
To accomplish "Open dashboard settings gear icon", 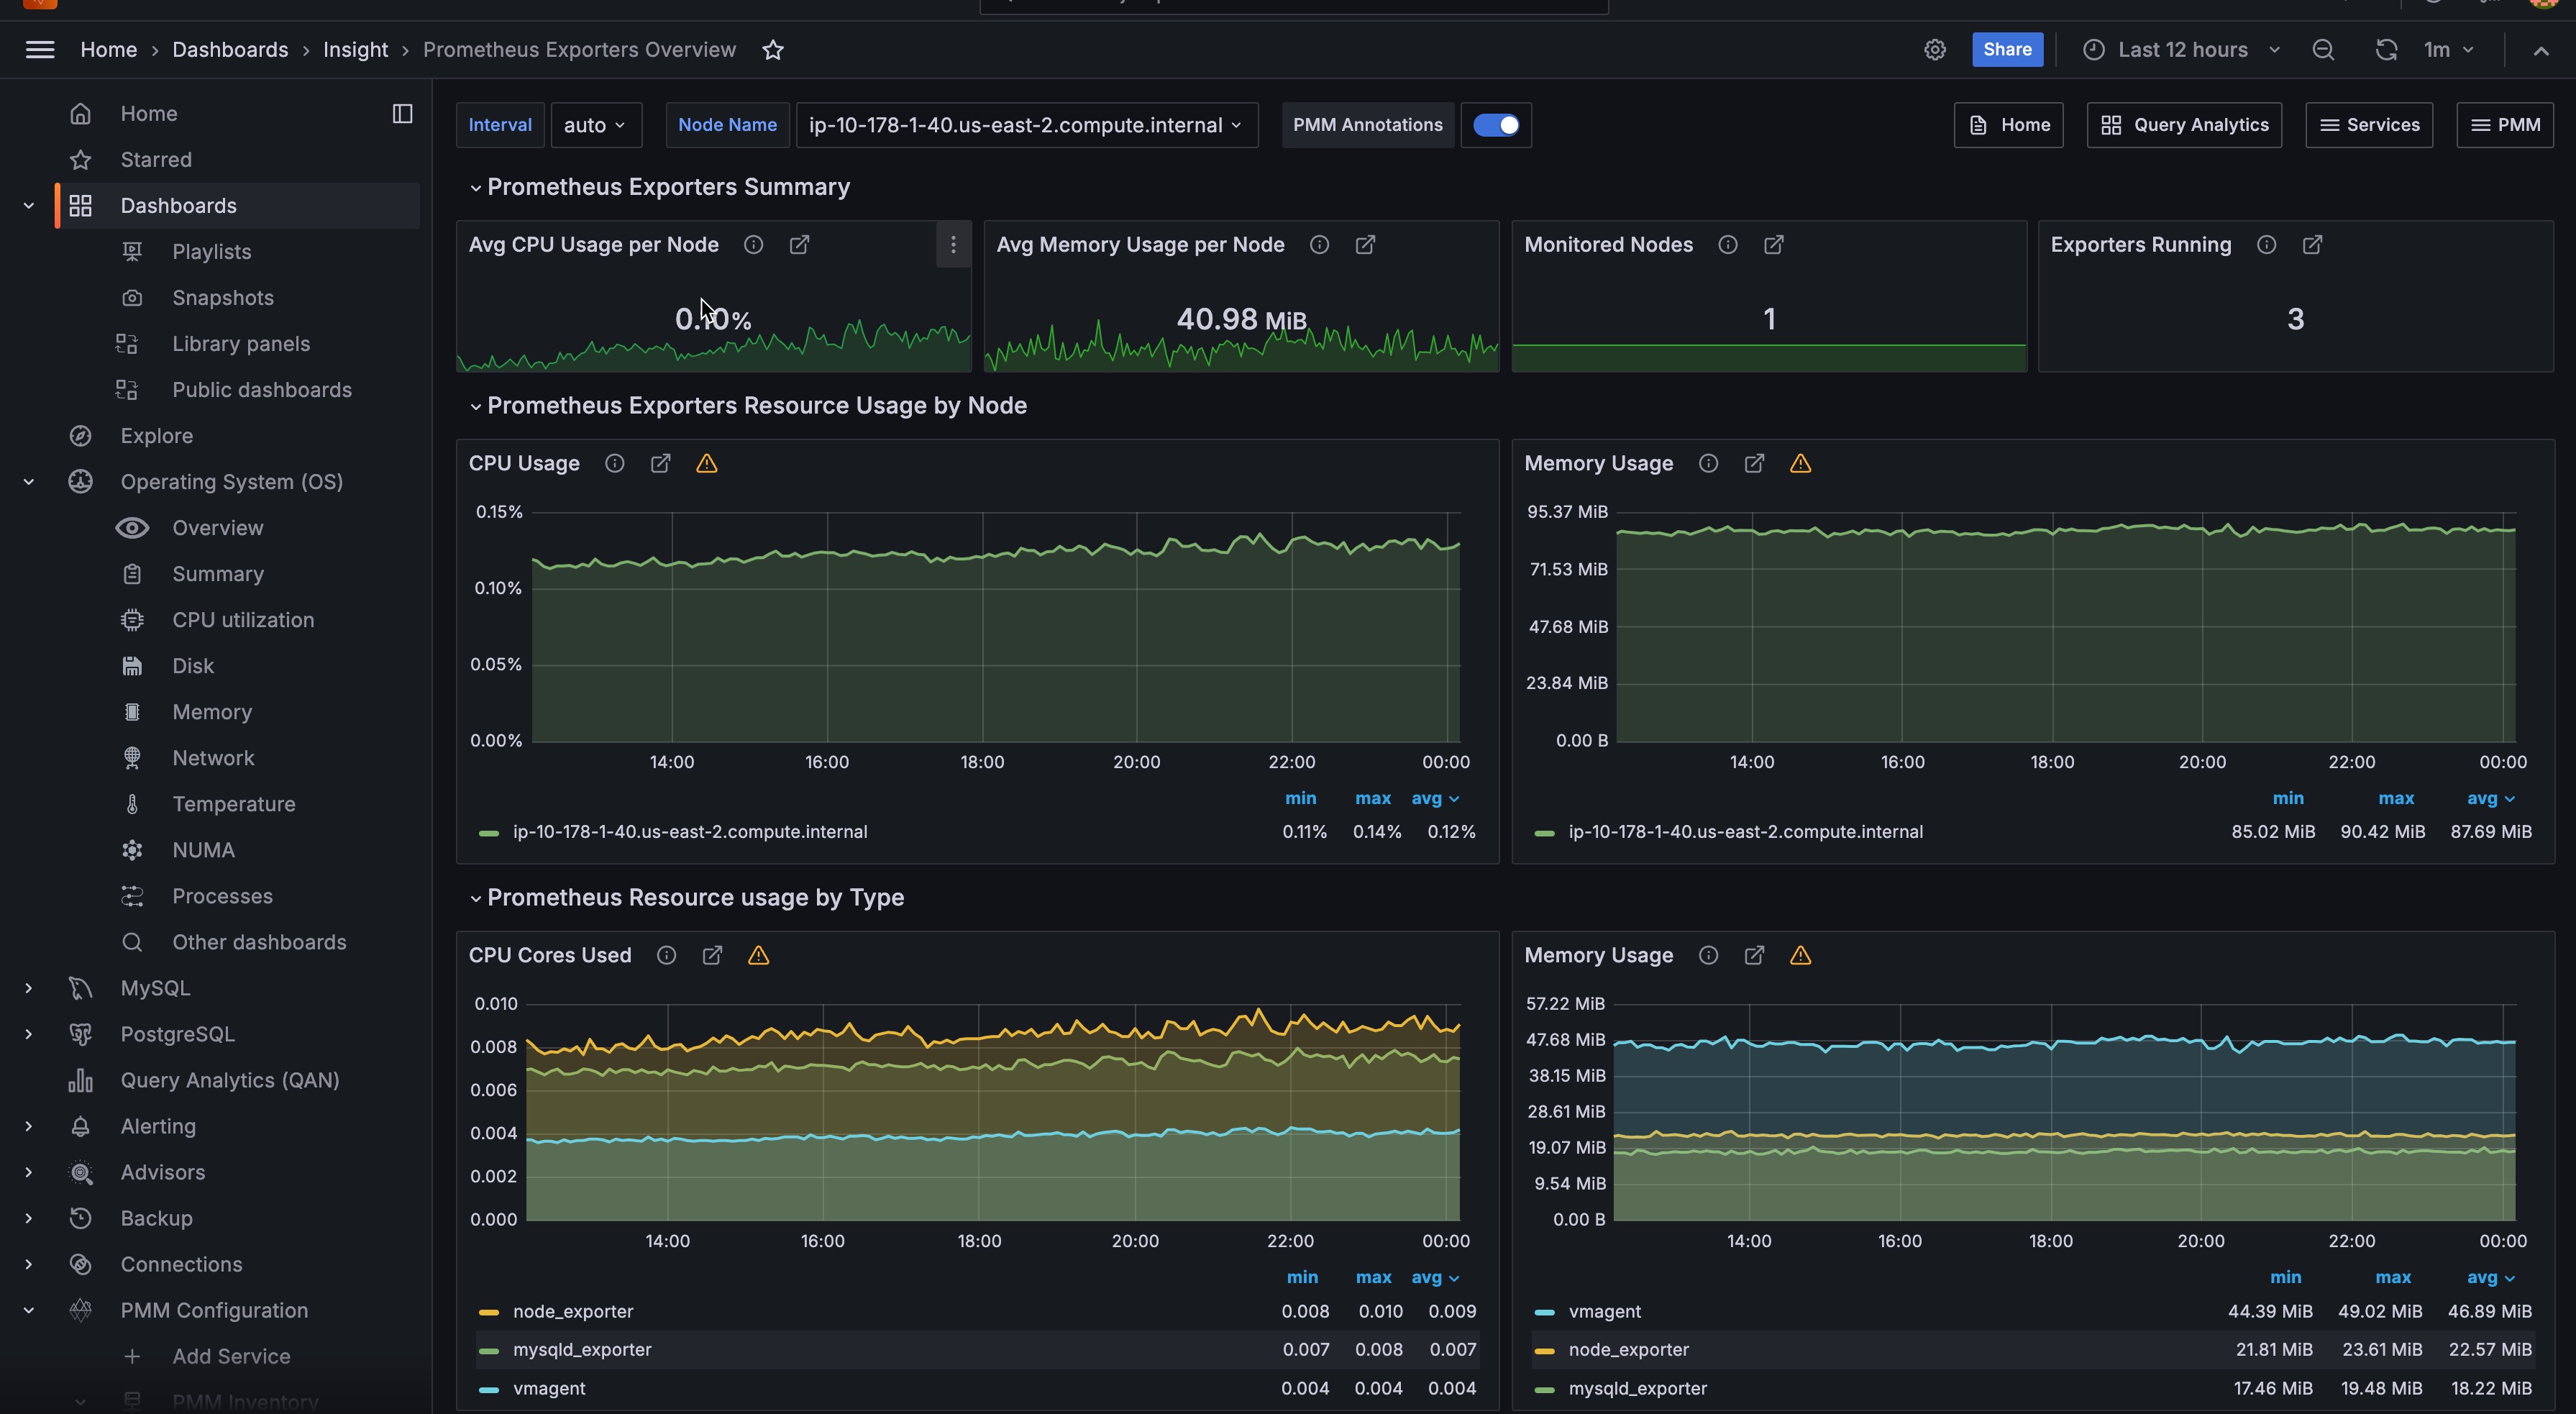I will coord(1934,50).
